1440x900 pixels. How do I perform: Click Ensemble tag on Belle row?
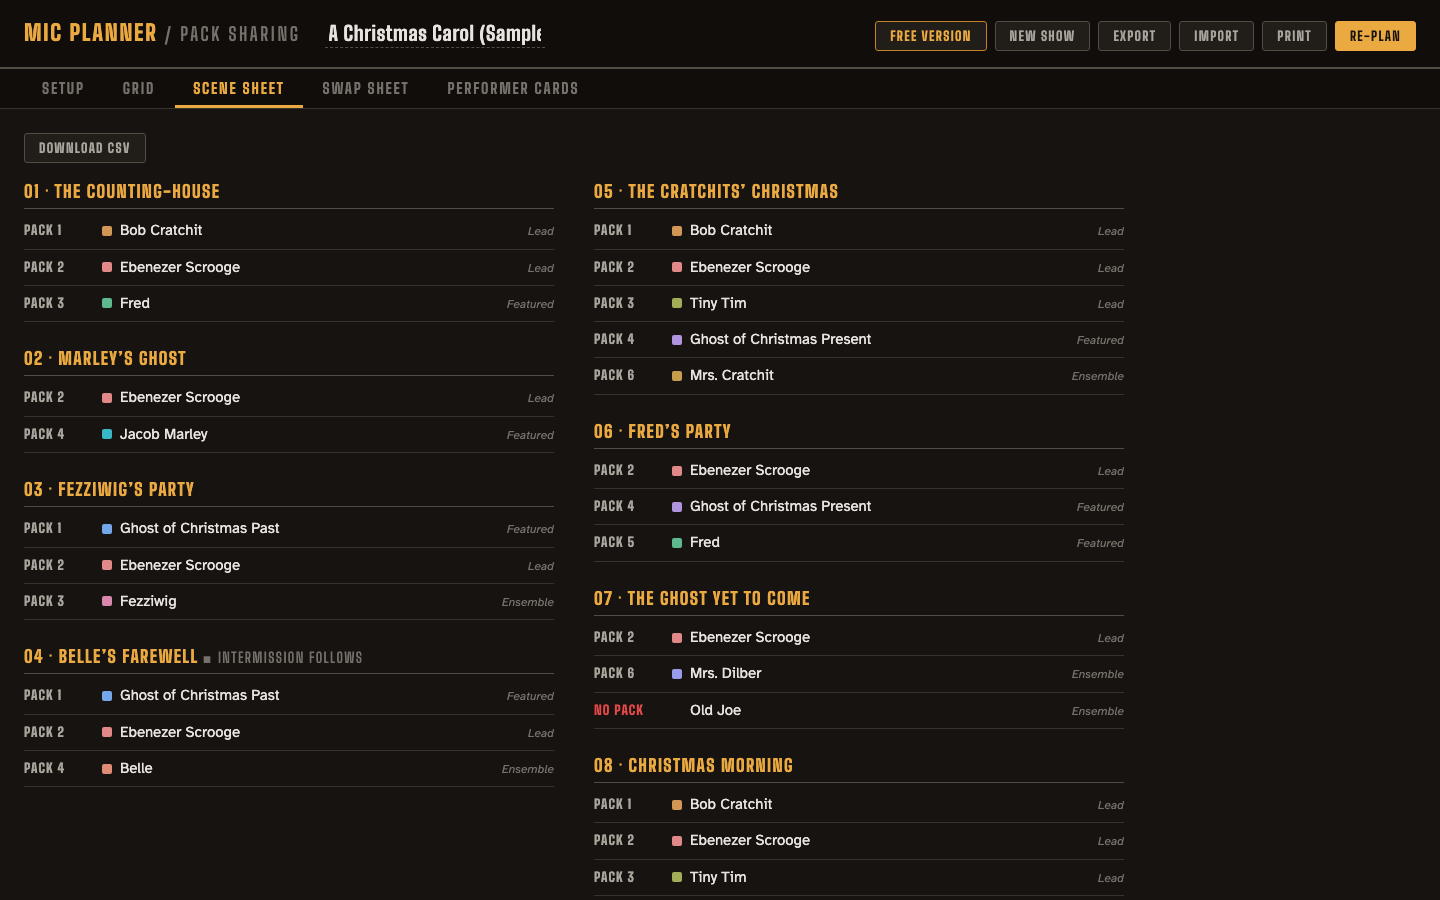[x=528, y=769]
